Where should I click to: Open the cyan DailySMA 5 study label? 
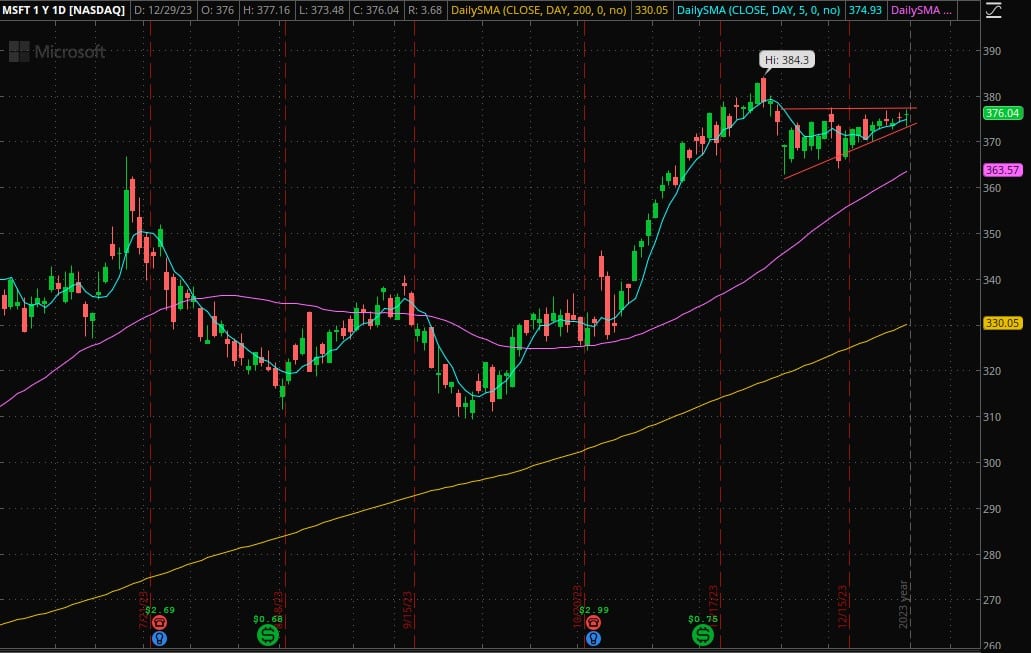pyautogui.click(x=759, y=10)
